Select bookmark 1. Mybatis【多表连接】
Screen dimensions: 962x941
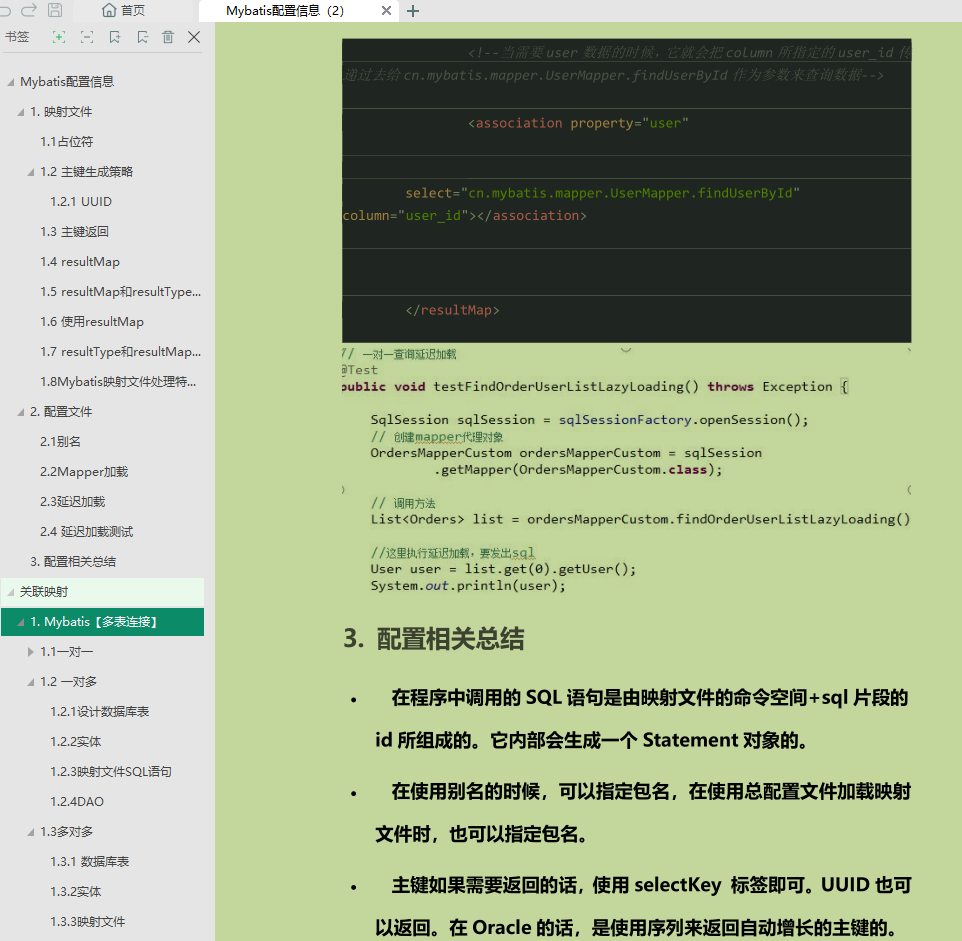point(94,622)
